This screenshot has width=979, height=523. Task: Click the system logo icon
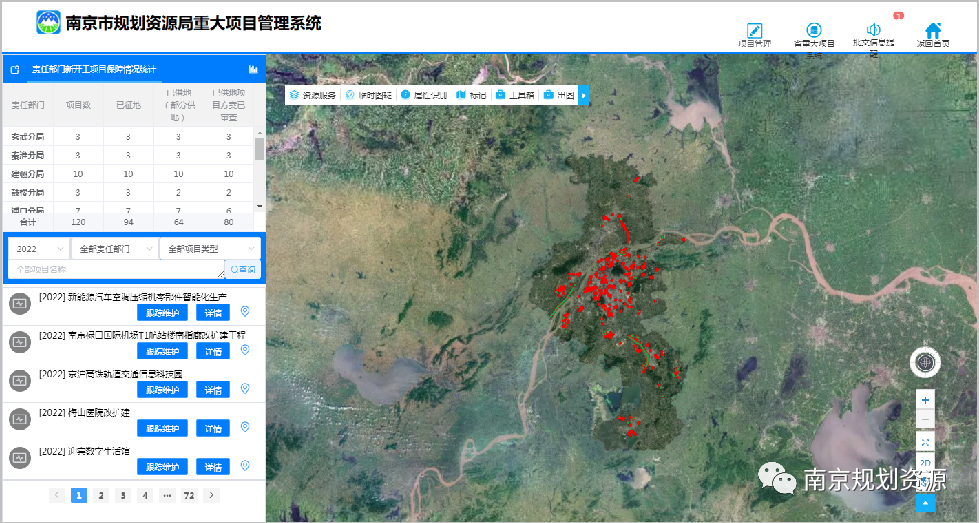49,22
